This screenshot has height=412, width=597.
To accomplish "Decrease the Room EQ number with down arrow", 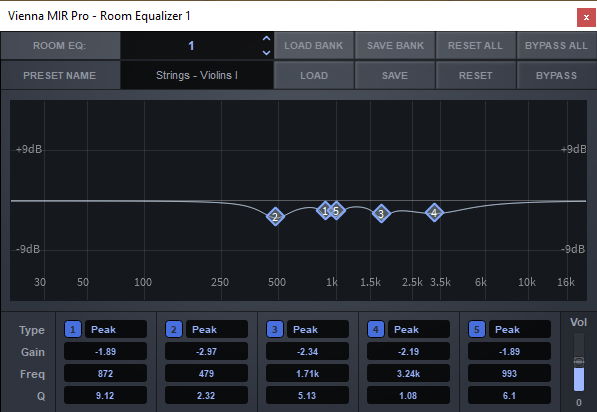I will point(267,53).
